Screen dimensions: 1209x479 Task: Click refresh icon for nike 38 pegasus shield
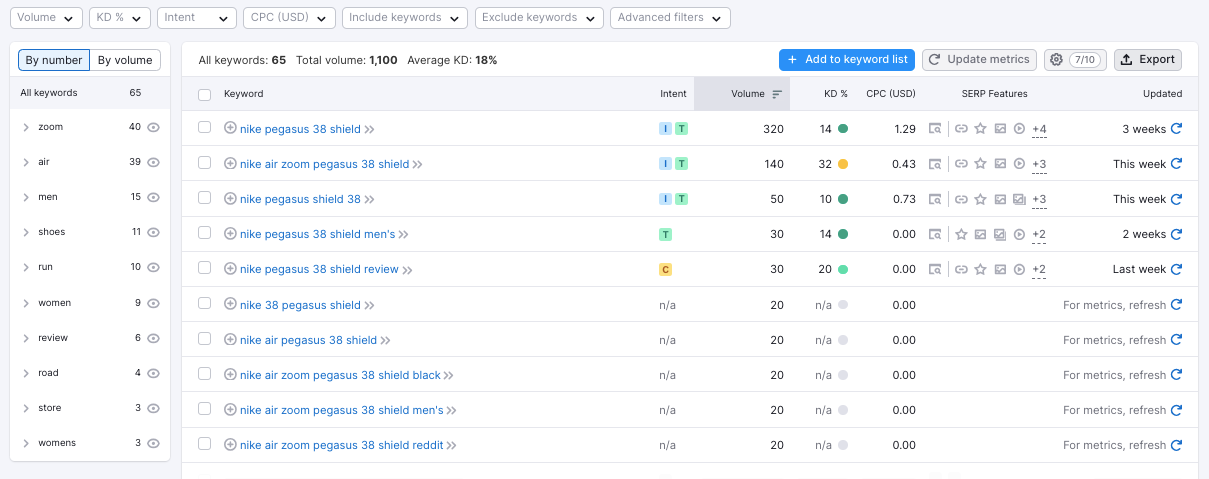pos(1176,305)
